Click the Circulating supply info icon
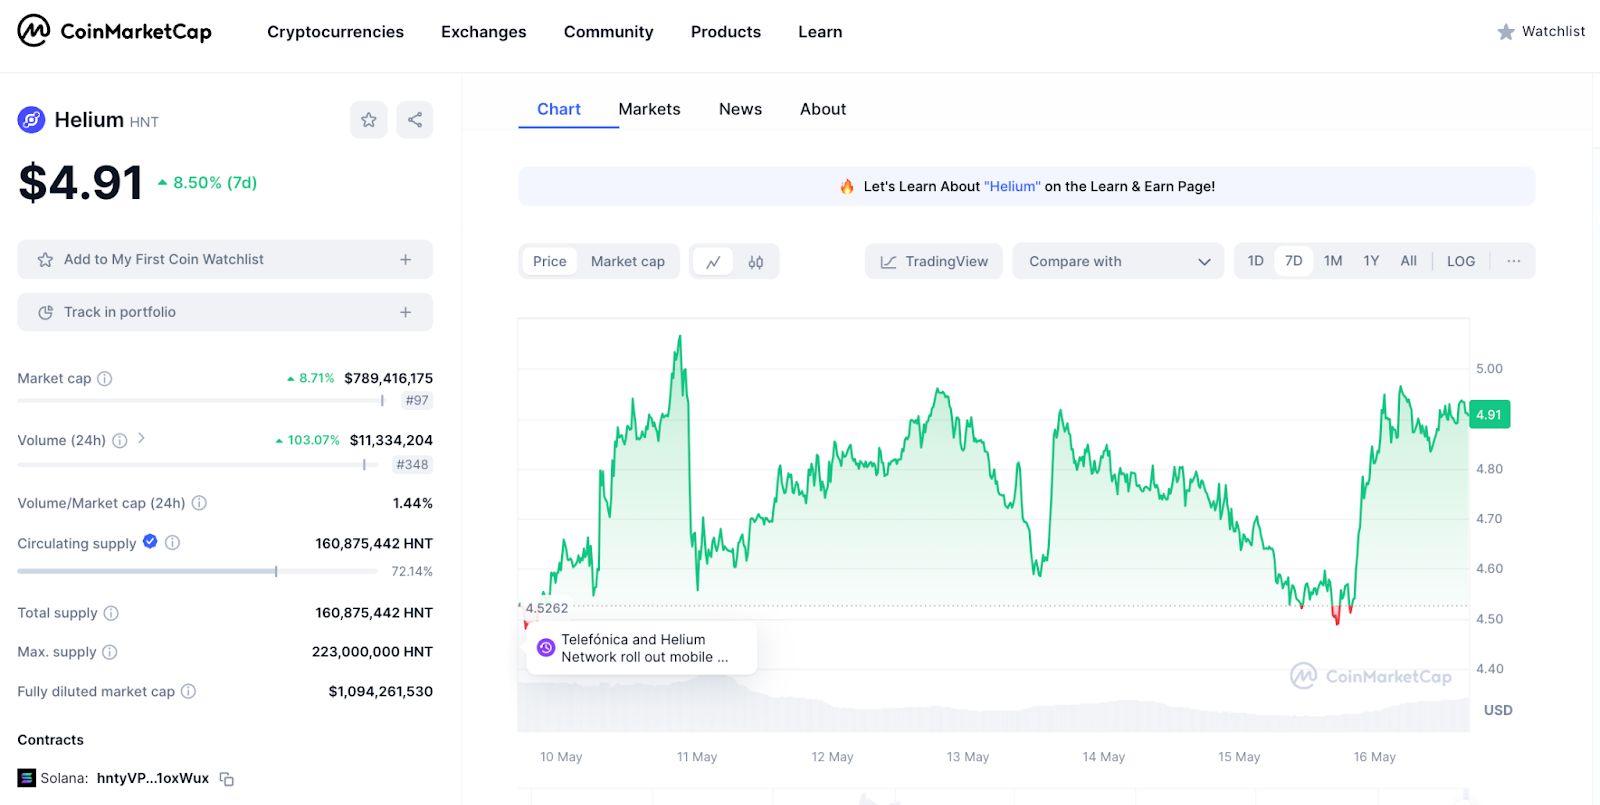 [172, 543]
